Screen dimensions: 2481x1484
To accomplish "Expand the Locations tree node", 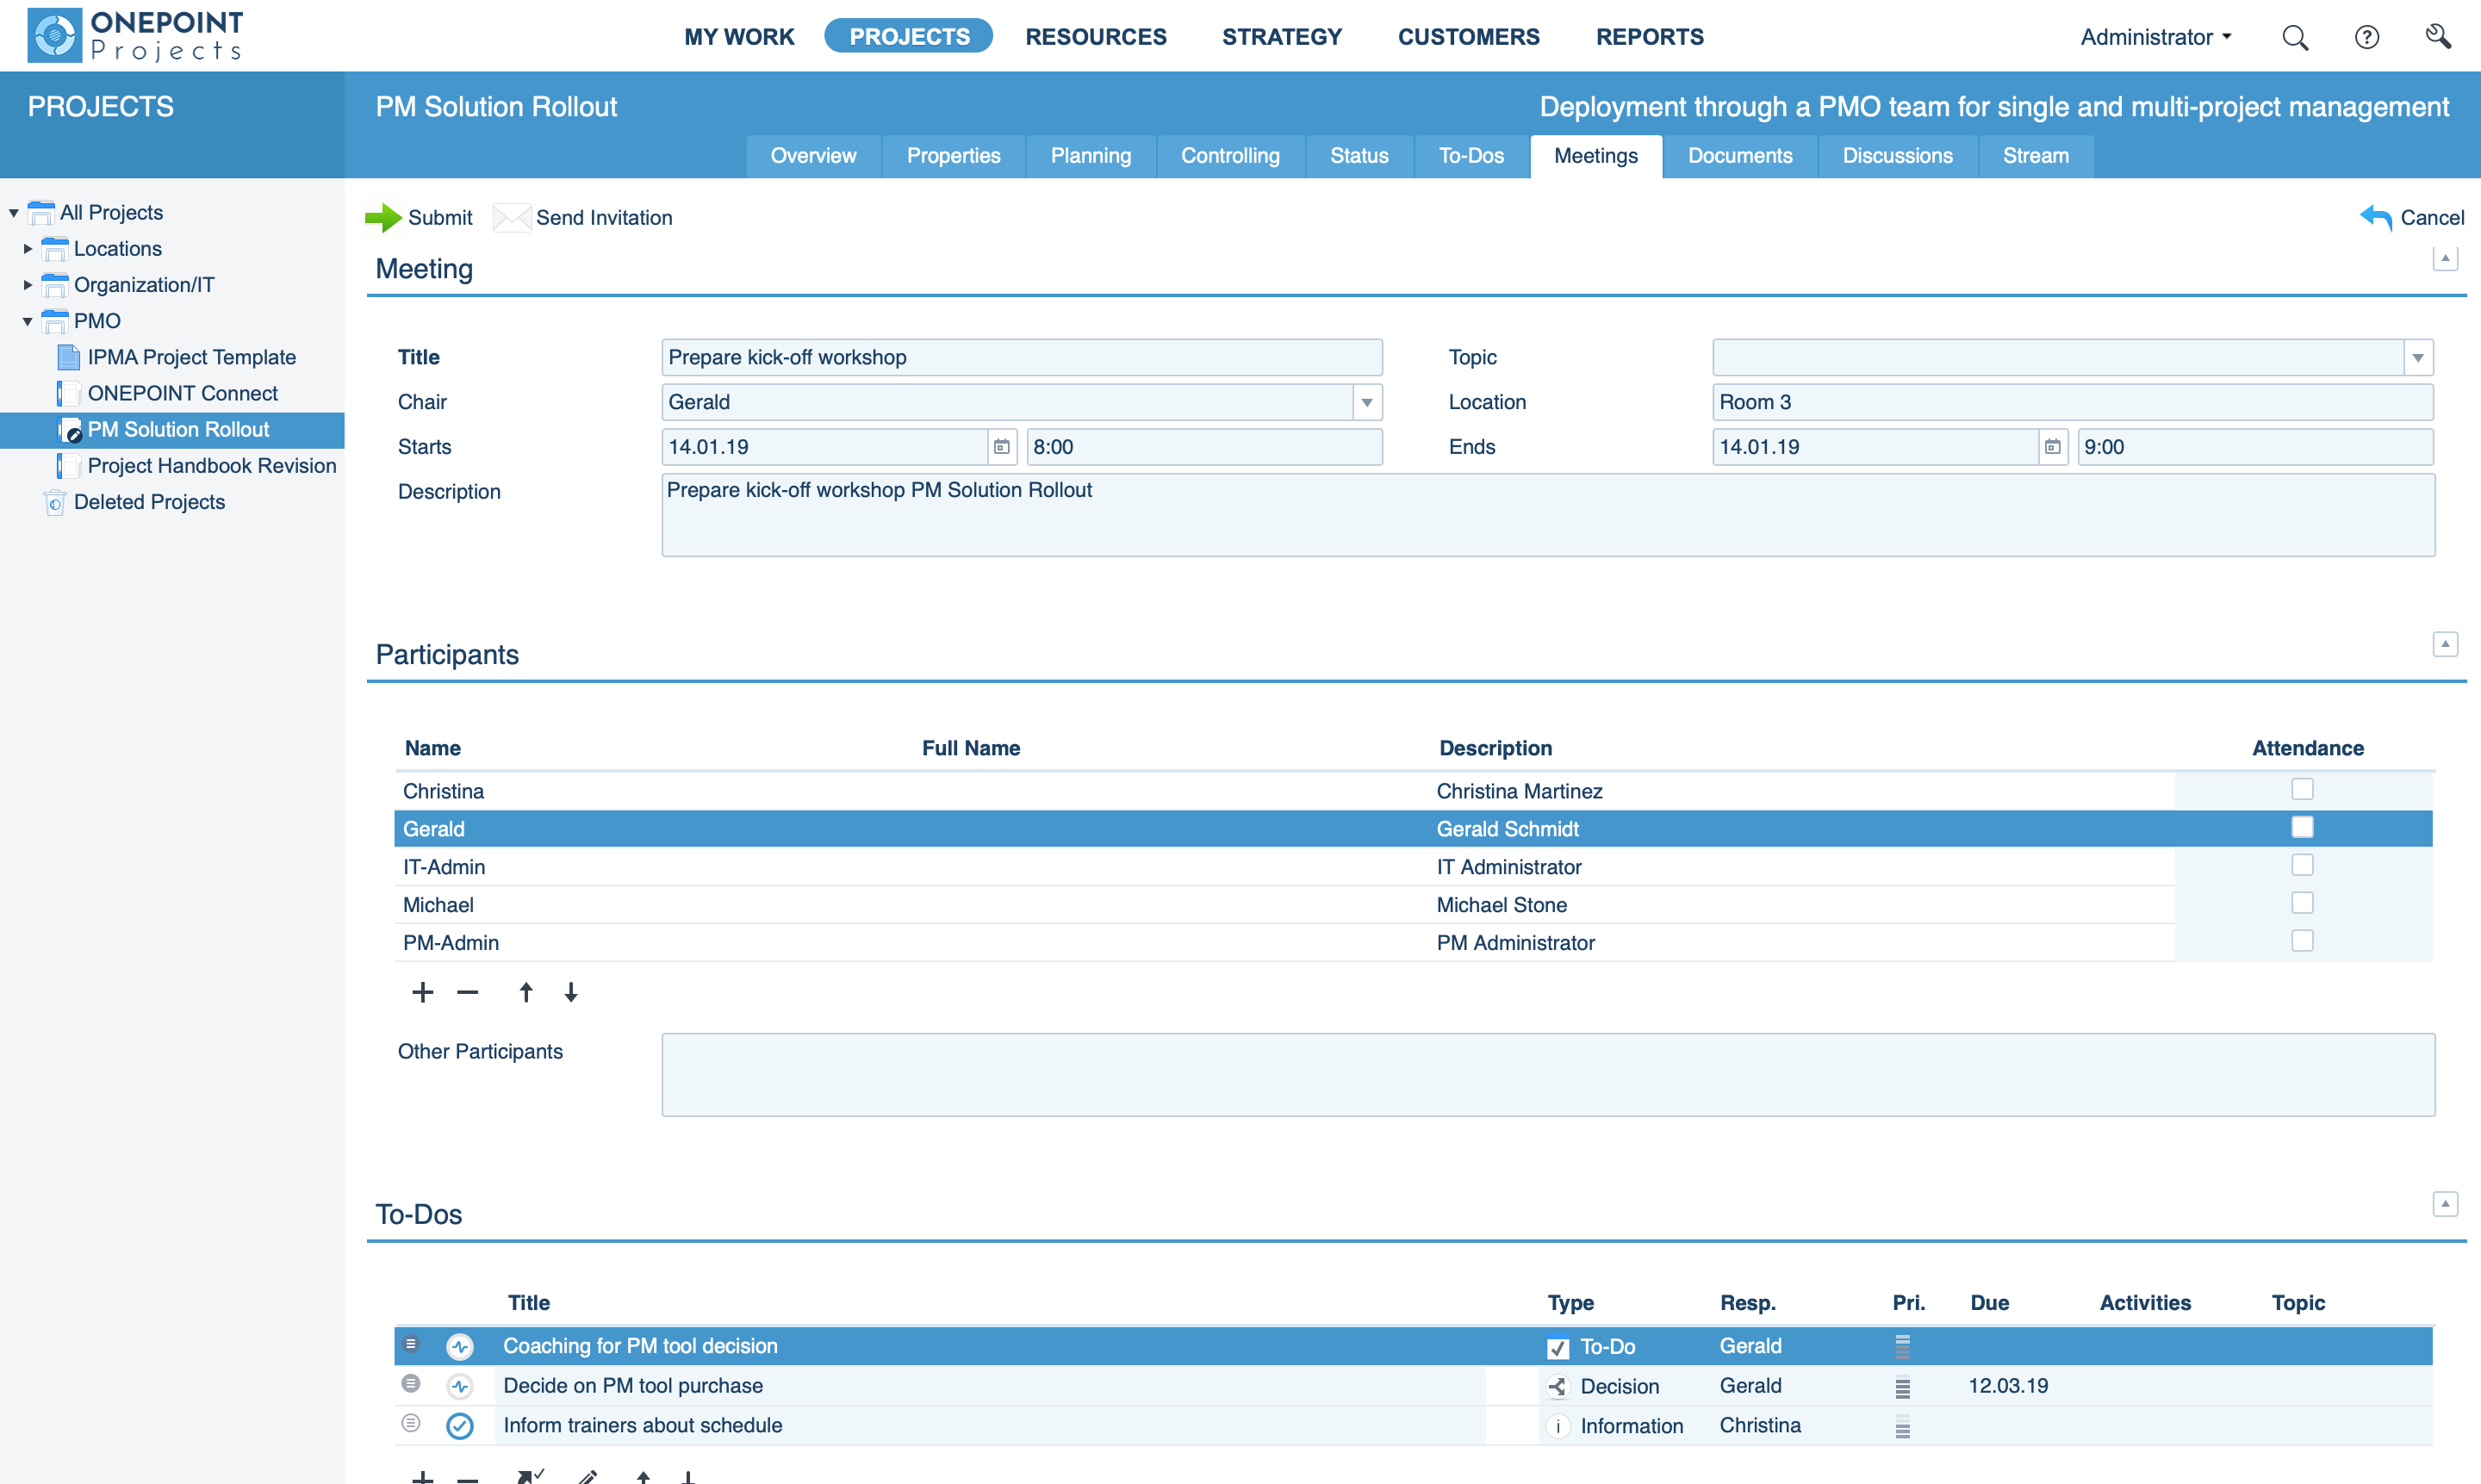I will coord(28,248).
